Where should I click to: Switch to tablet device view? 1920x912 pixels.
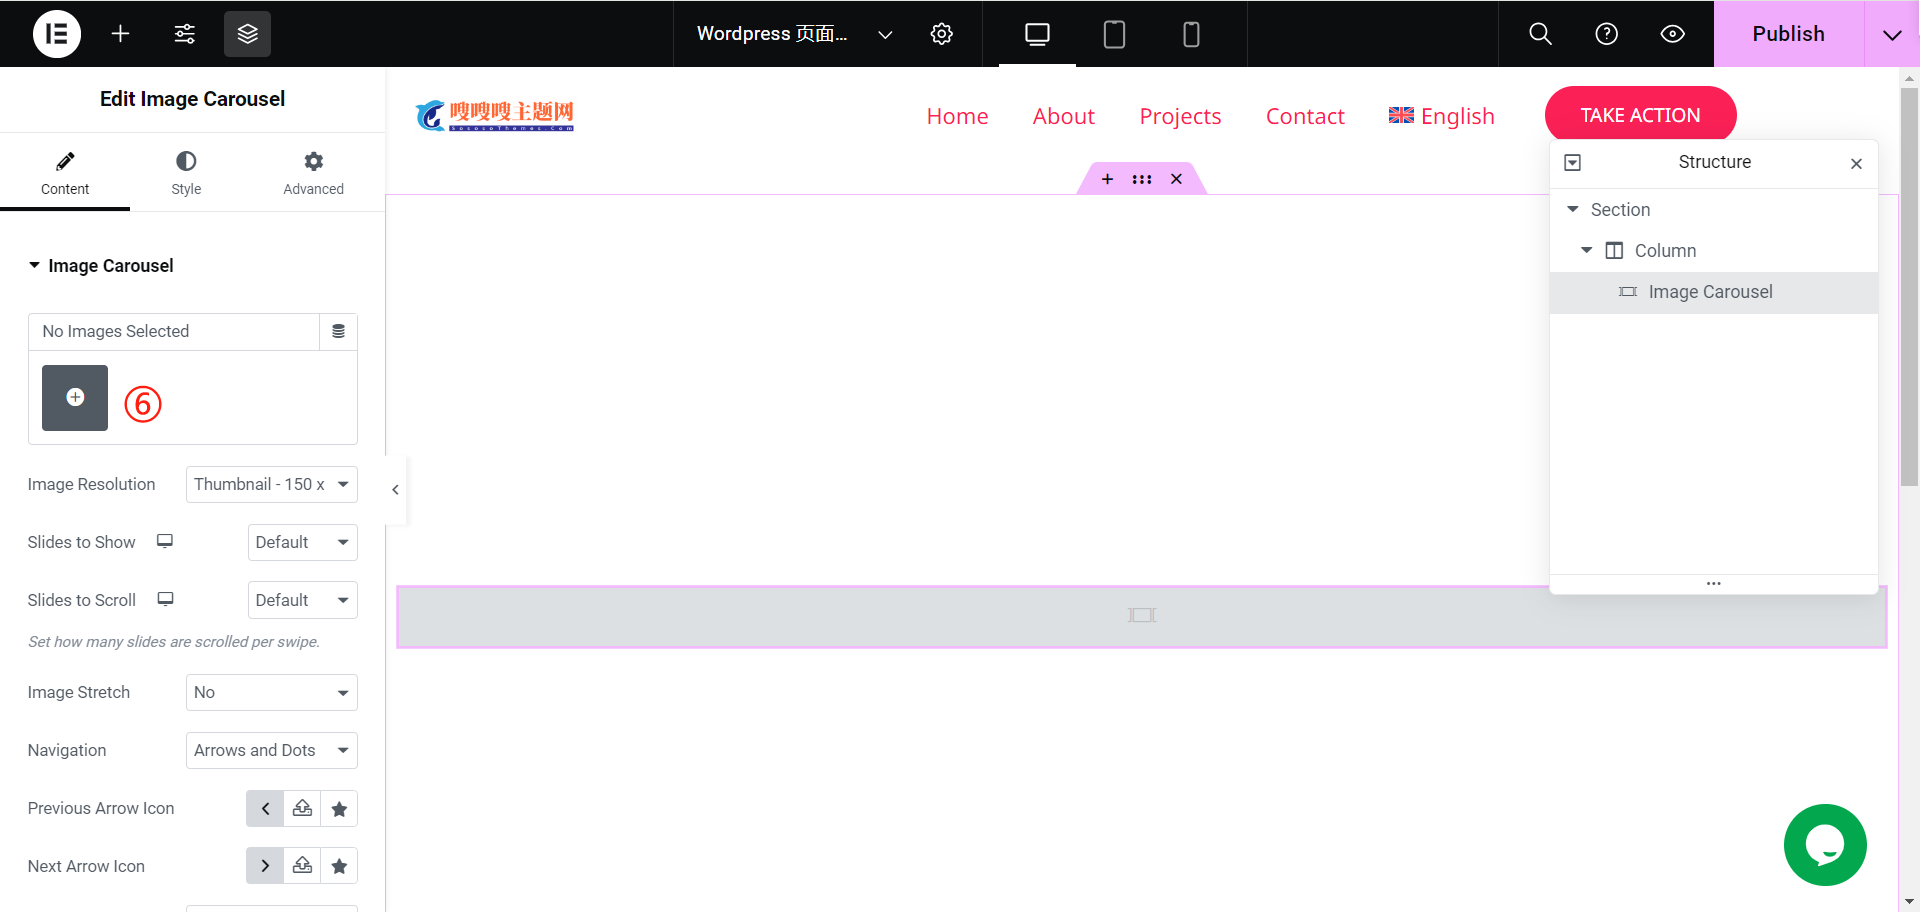coord(1114,34)
